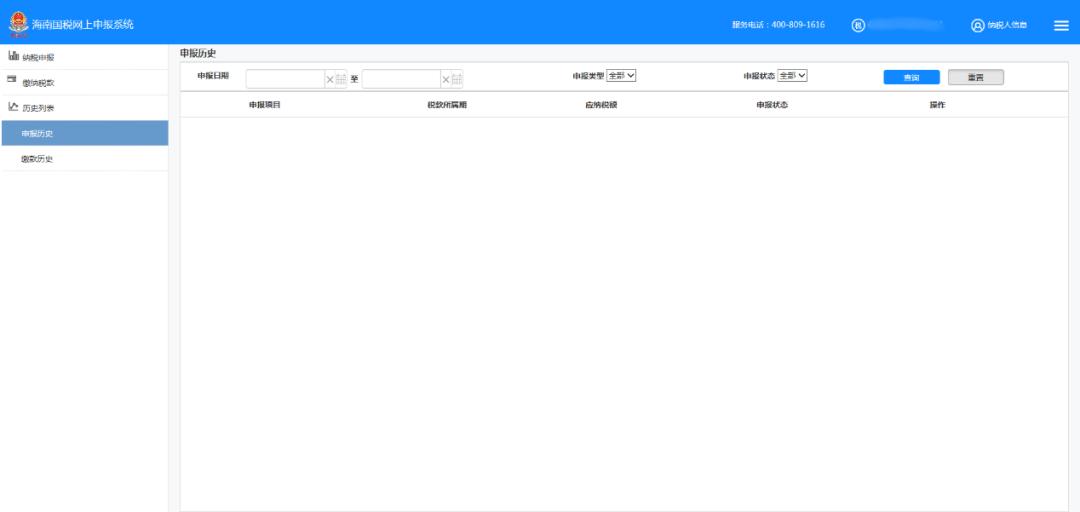The height and width of the screenshot is (512, 1080).
Task: Open calendar picker for start date
Action: [x=341, y=79]
